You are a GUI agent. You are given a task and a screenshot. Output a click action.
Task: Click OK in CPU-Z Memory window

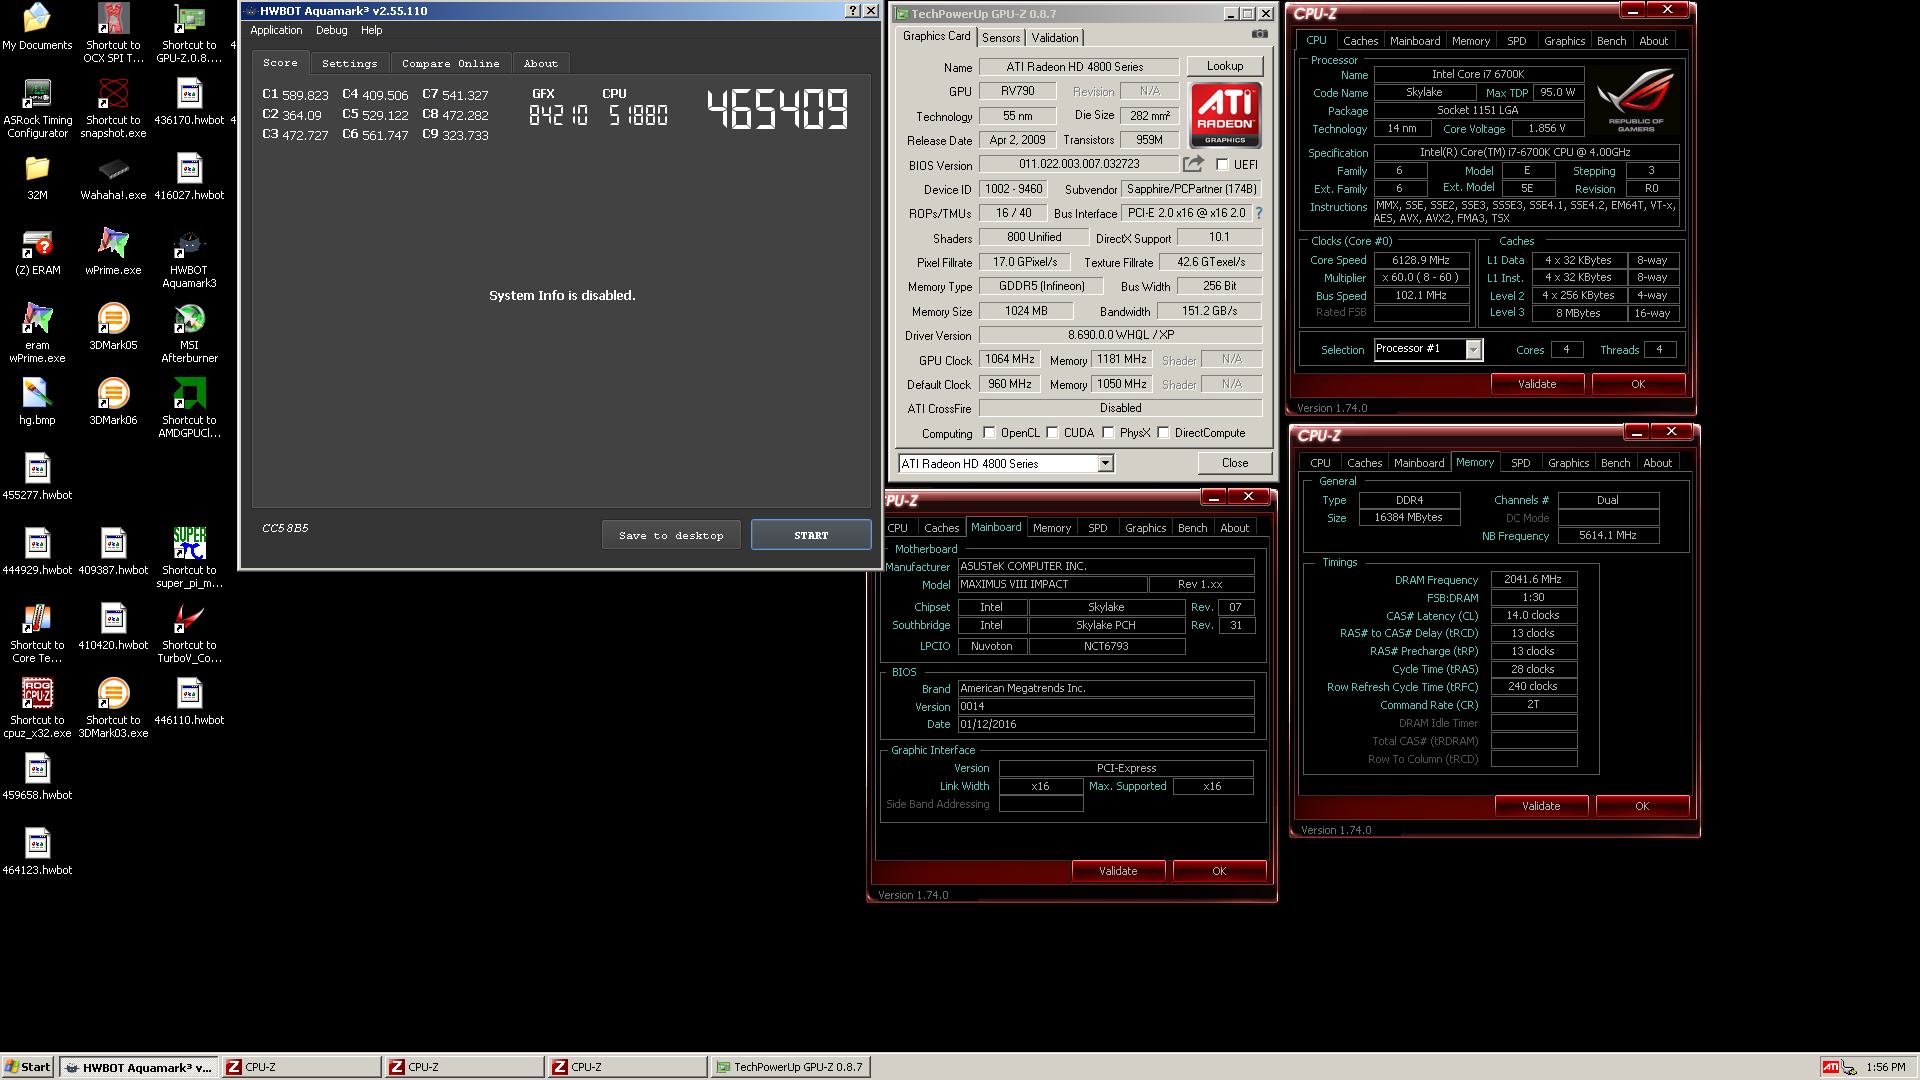[x=1642, y=806]
